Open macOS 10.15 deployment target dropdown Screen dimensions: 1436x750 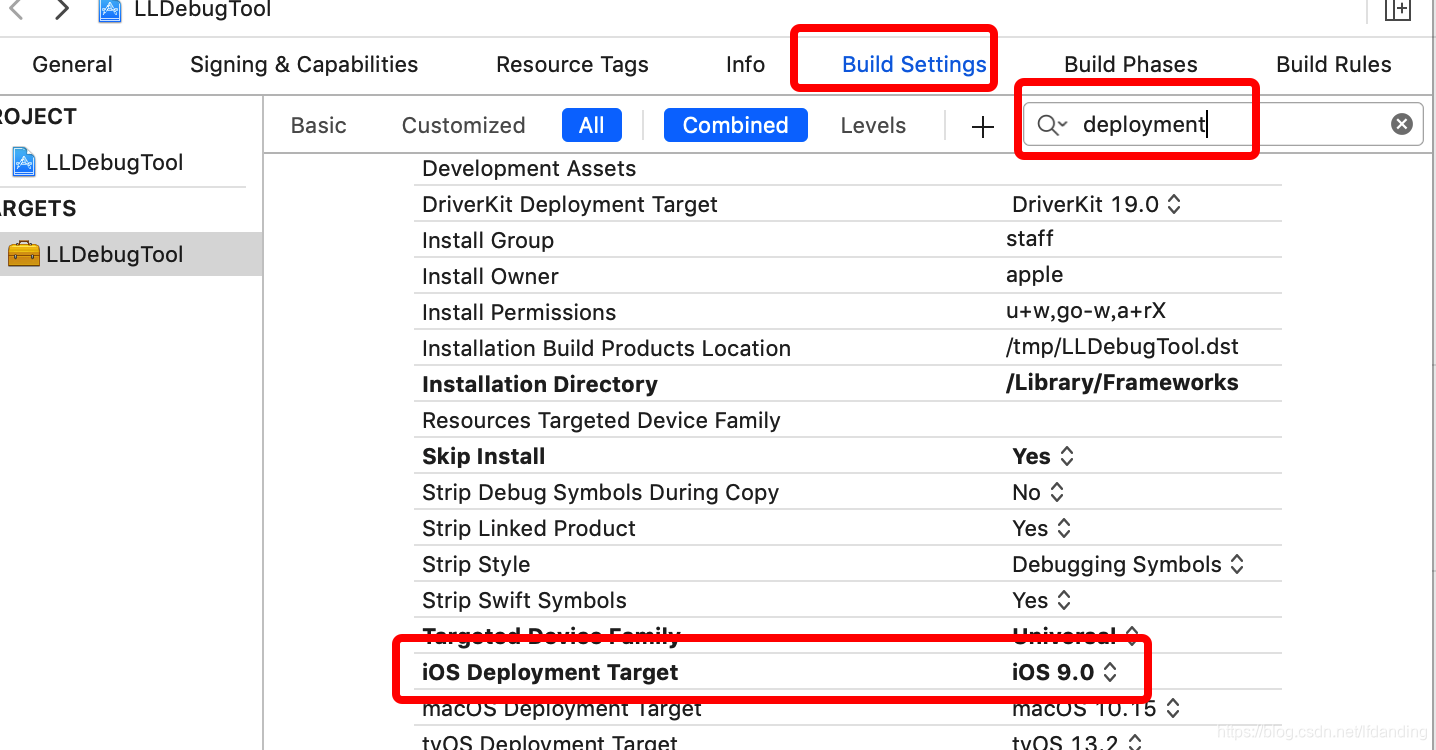[1096, 708]
